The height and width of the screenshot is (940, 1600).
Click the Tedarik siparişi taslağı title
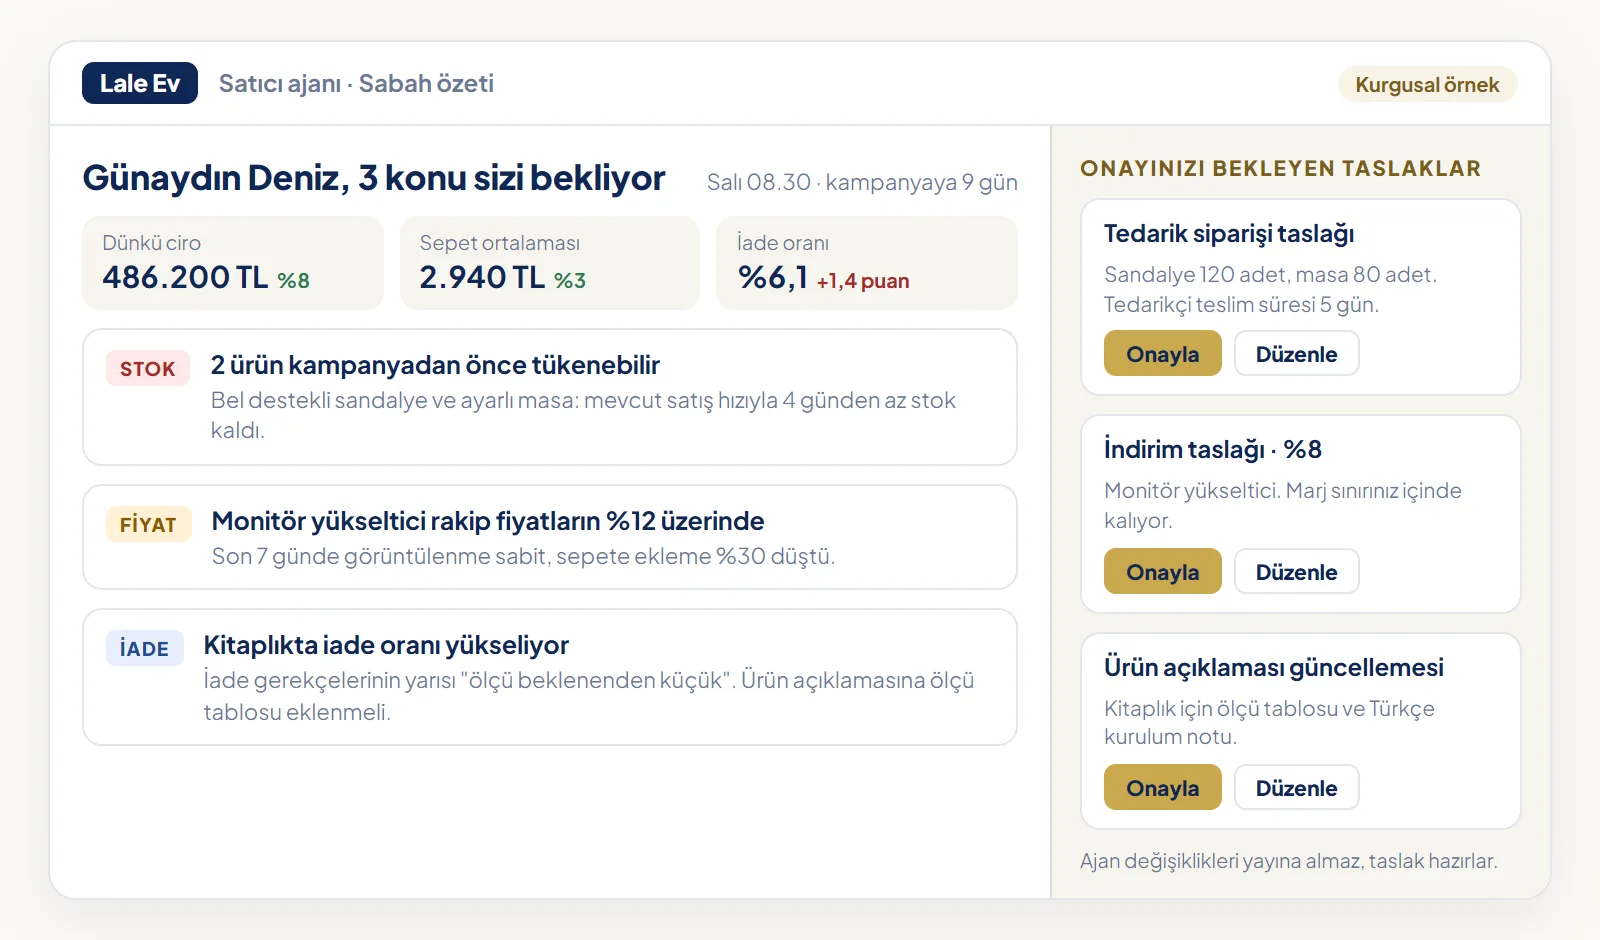click(x=1229, y=234)
